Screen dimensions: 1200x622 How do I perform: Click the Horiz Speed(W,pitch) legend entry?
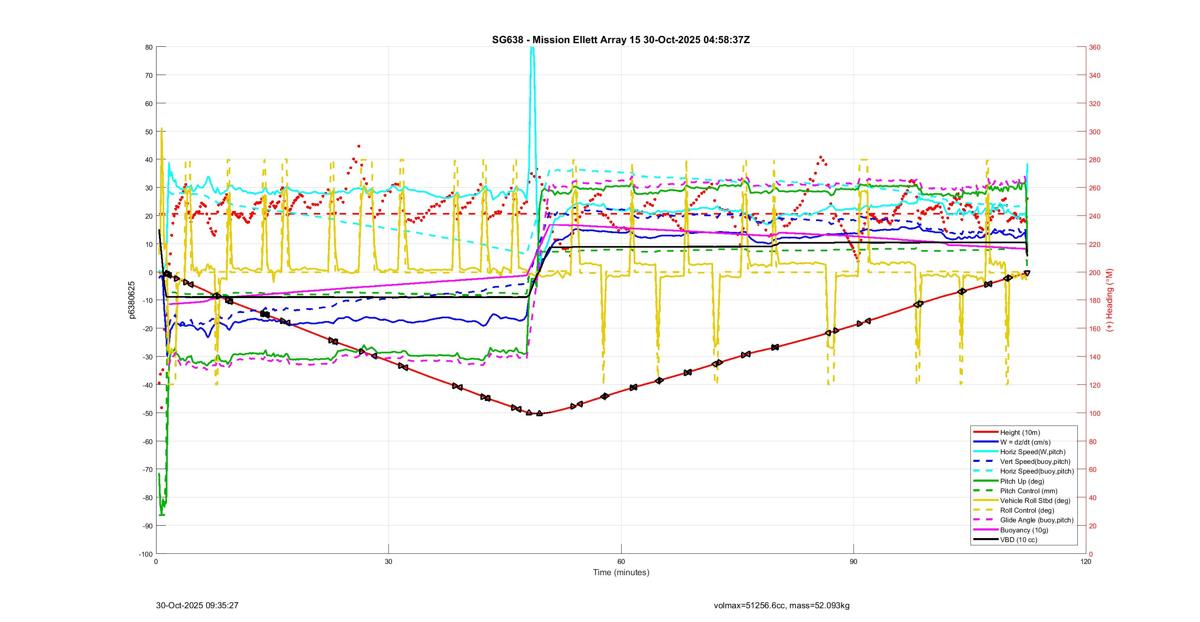(1028, 451)
